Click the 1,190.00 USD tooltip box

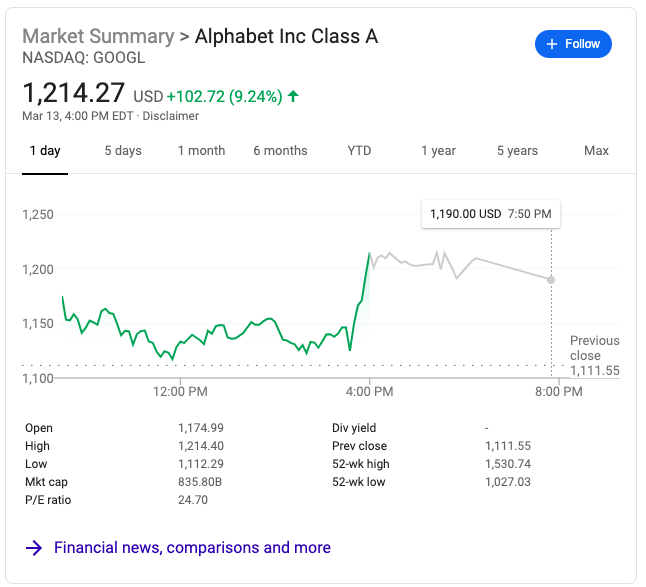(490, 214)
